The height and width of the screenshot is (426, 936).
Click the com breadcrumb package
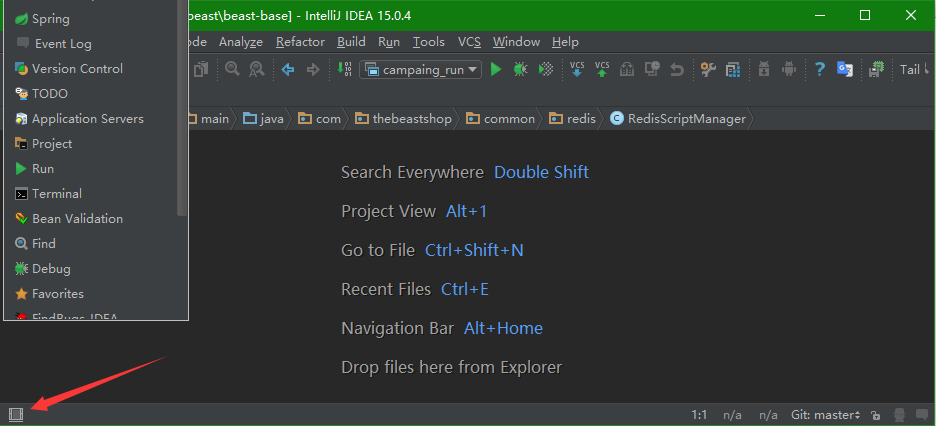319,119
